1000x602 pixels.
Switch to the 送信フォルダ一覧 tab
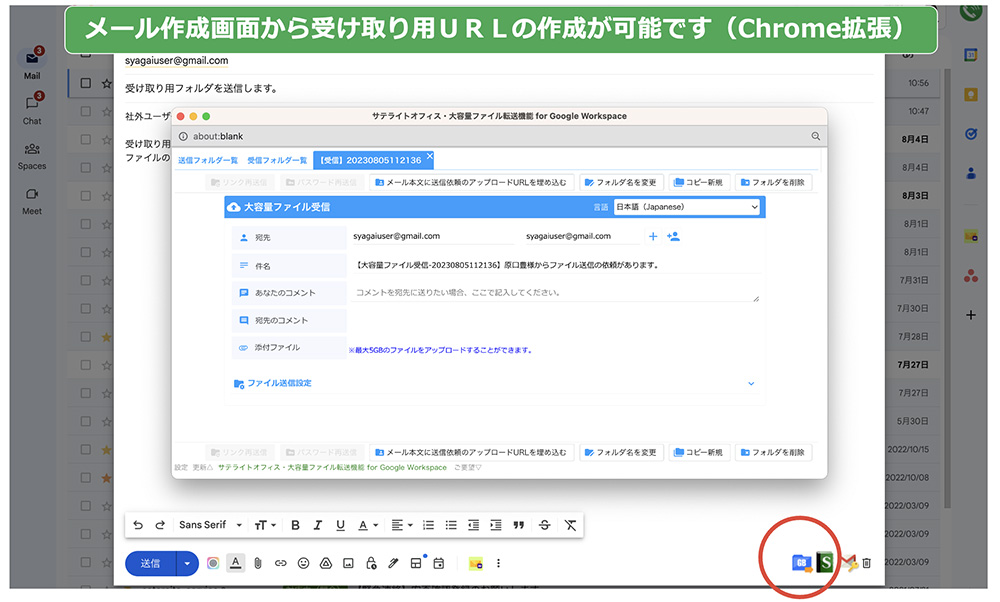(207, 160)
